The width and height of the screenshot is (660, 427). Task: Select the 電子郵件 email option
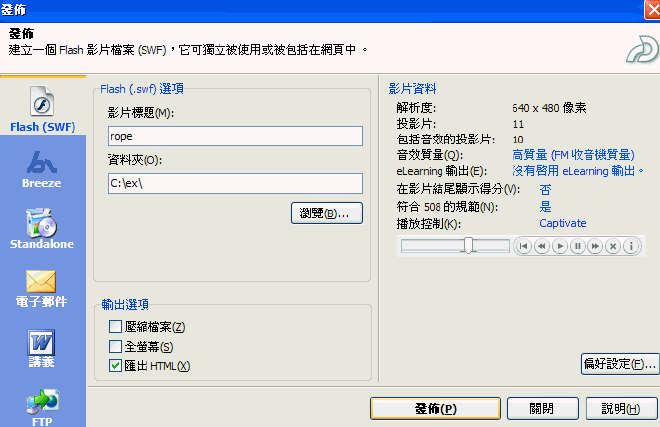[x=41, y=288]
